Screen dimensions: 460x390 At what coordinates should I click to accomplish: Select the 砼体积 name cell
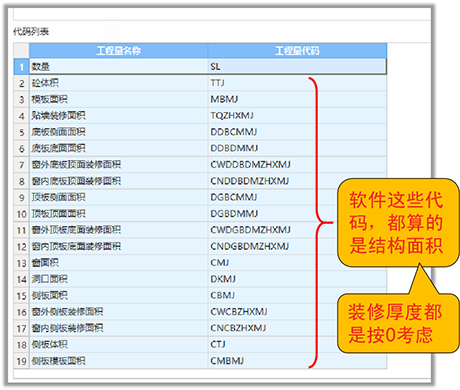point(119,83)
